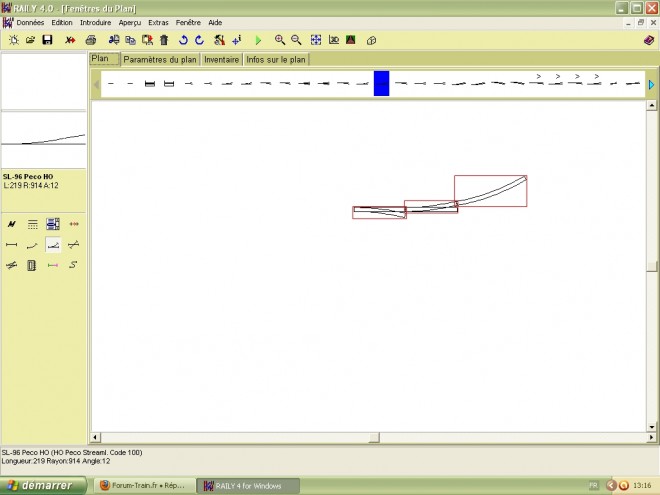Select the orange double-arrow tool
This screenshot has height=495, width=660.
[74, 224]
